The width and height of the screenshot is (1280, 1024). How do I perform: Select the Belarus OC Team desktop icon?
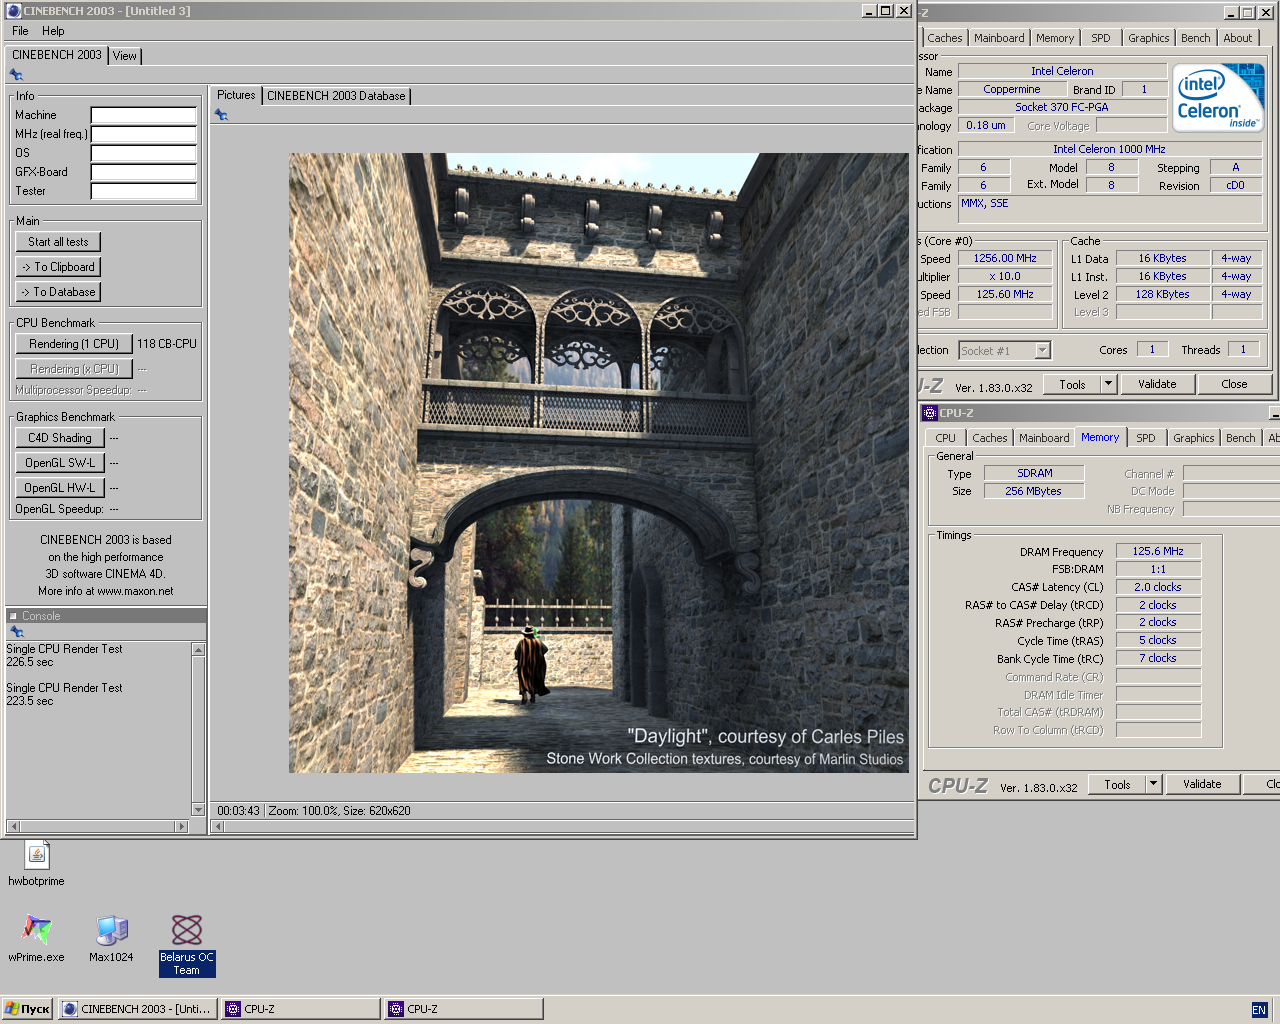[x=187, y=945]
